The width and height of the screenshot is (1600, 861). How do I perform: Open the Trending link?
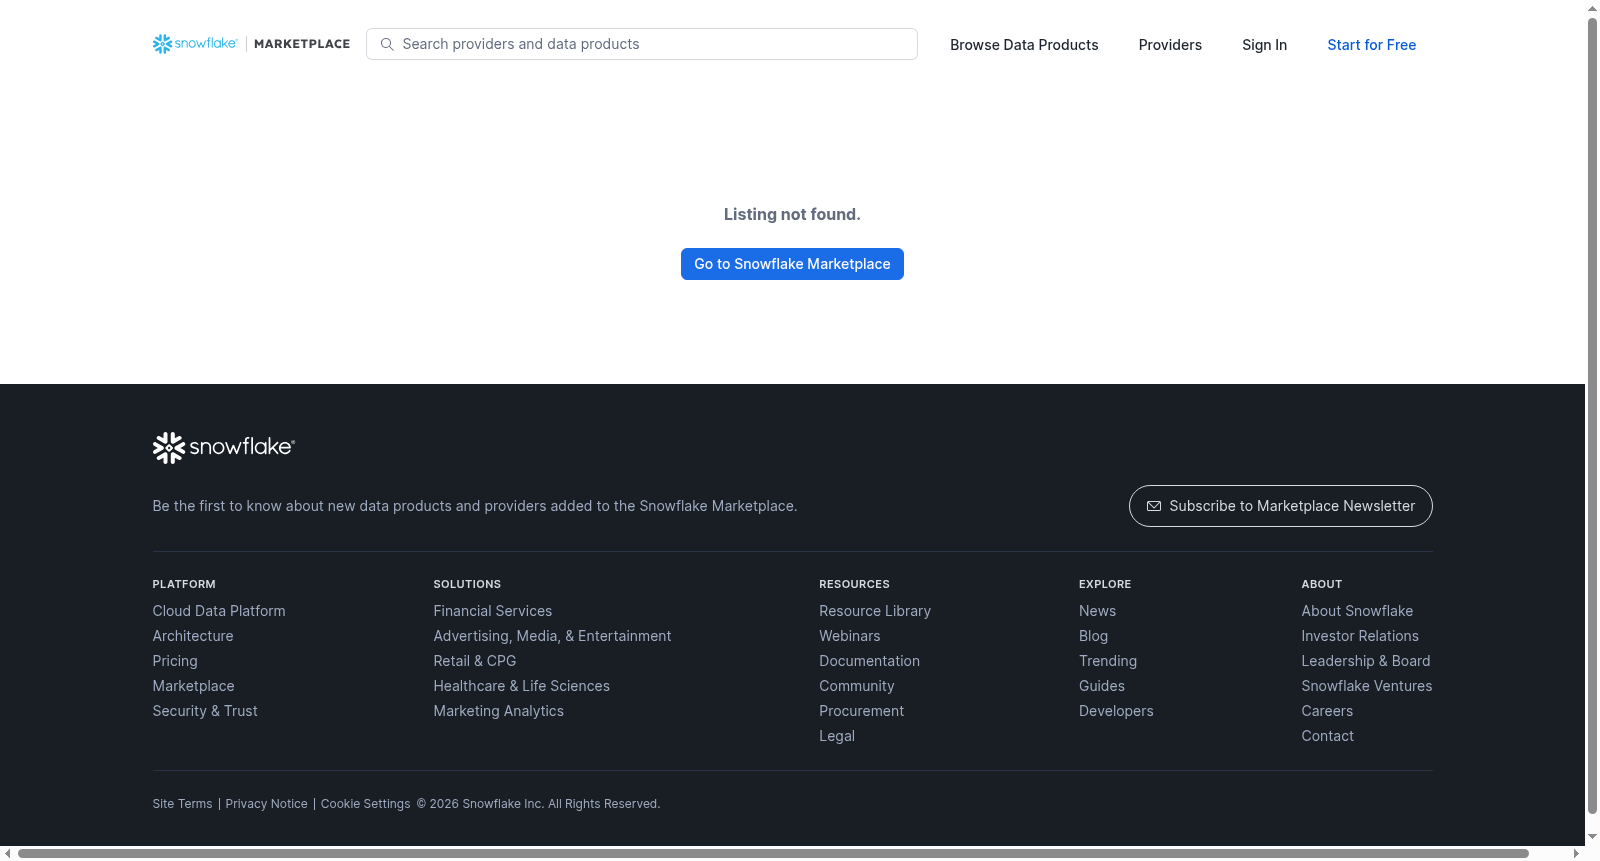(x=1108, y=661)
